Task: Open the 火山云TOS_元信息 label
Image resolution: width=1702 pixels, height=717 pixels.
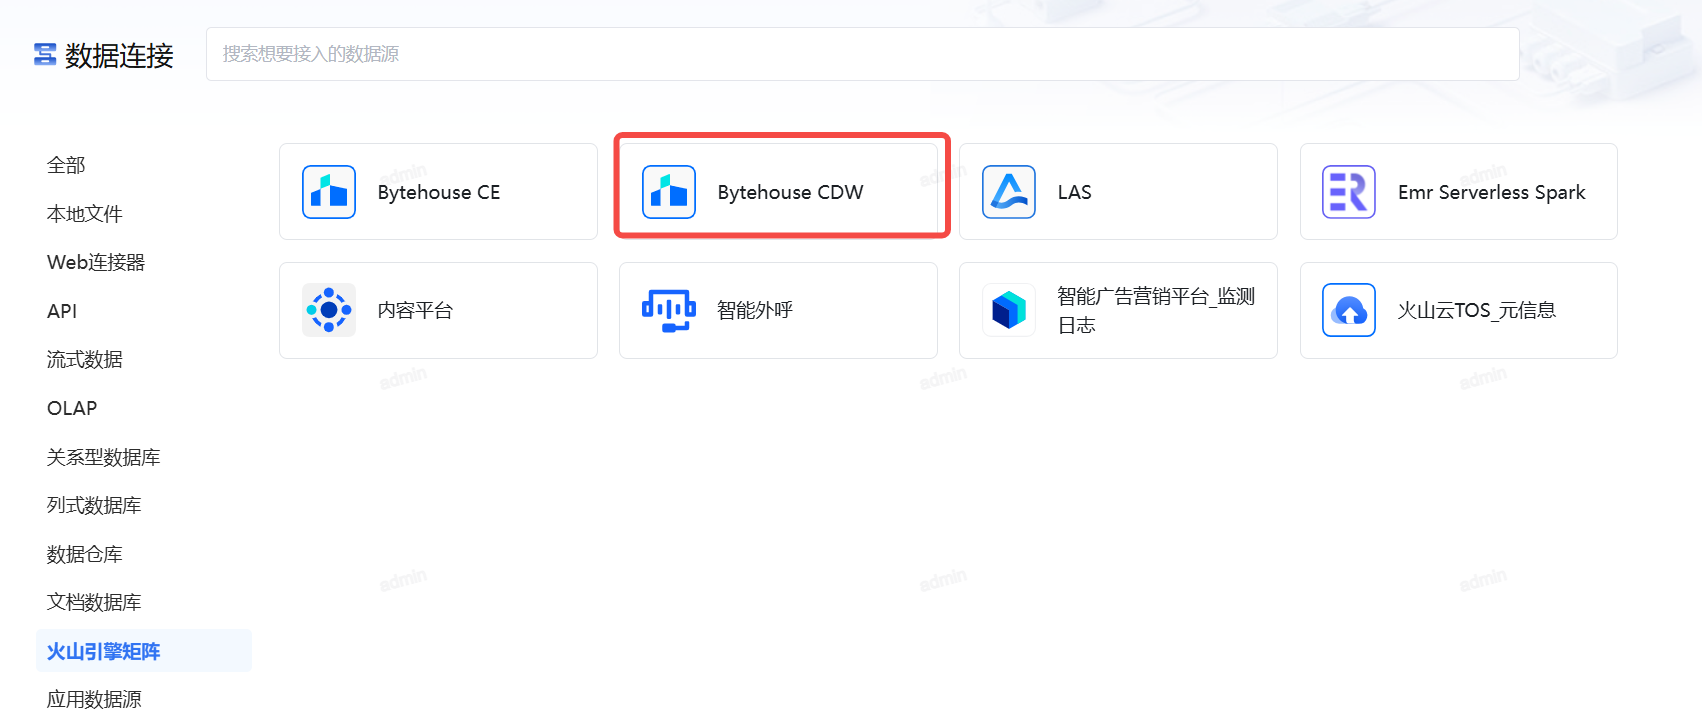Action: point(1476,310)
